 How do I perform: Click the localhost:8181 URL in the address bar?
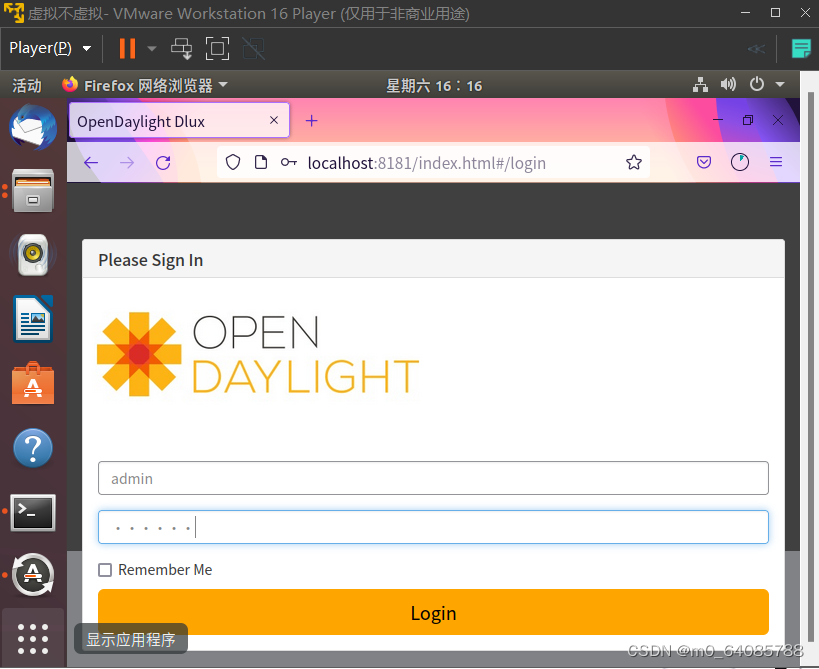click(x=427, y=163)
